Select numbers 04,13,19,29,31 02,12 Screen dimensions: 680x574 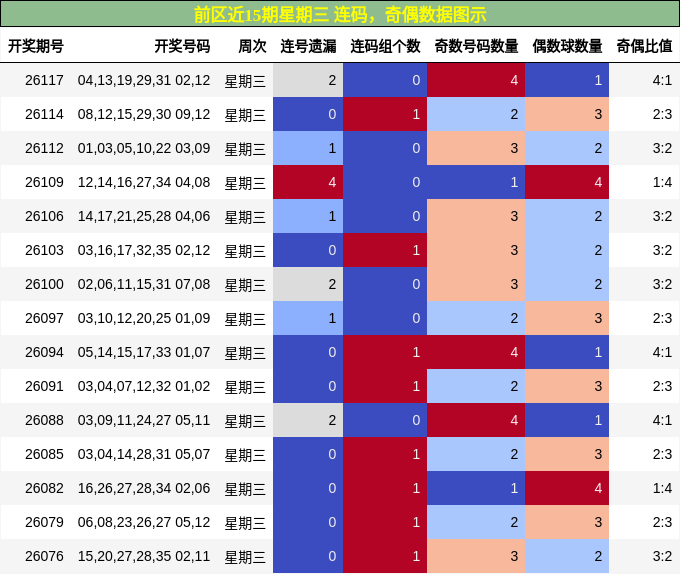[144, 80]
